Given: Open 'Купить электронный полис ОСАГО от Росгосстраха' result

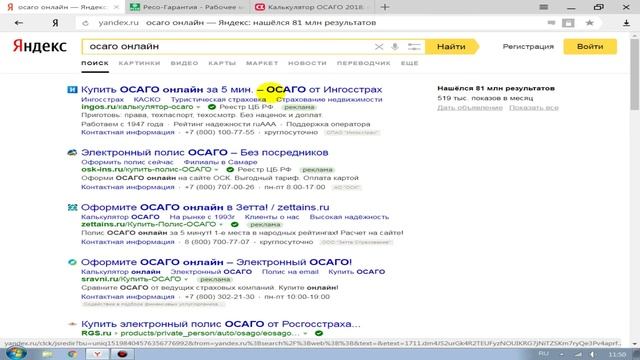Looking at the screenshot, I should (x=220, y=324).
